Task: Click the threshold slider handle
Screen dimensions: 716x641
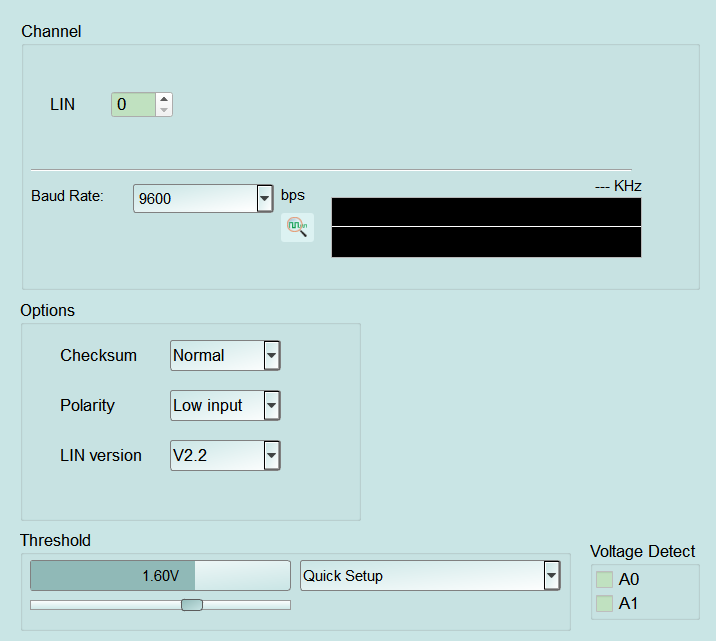Action: [192, 605]
